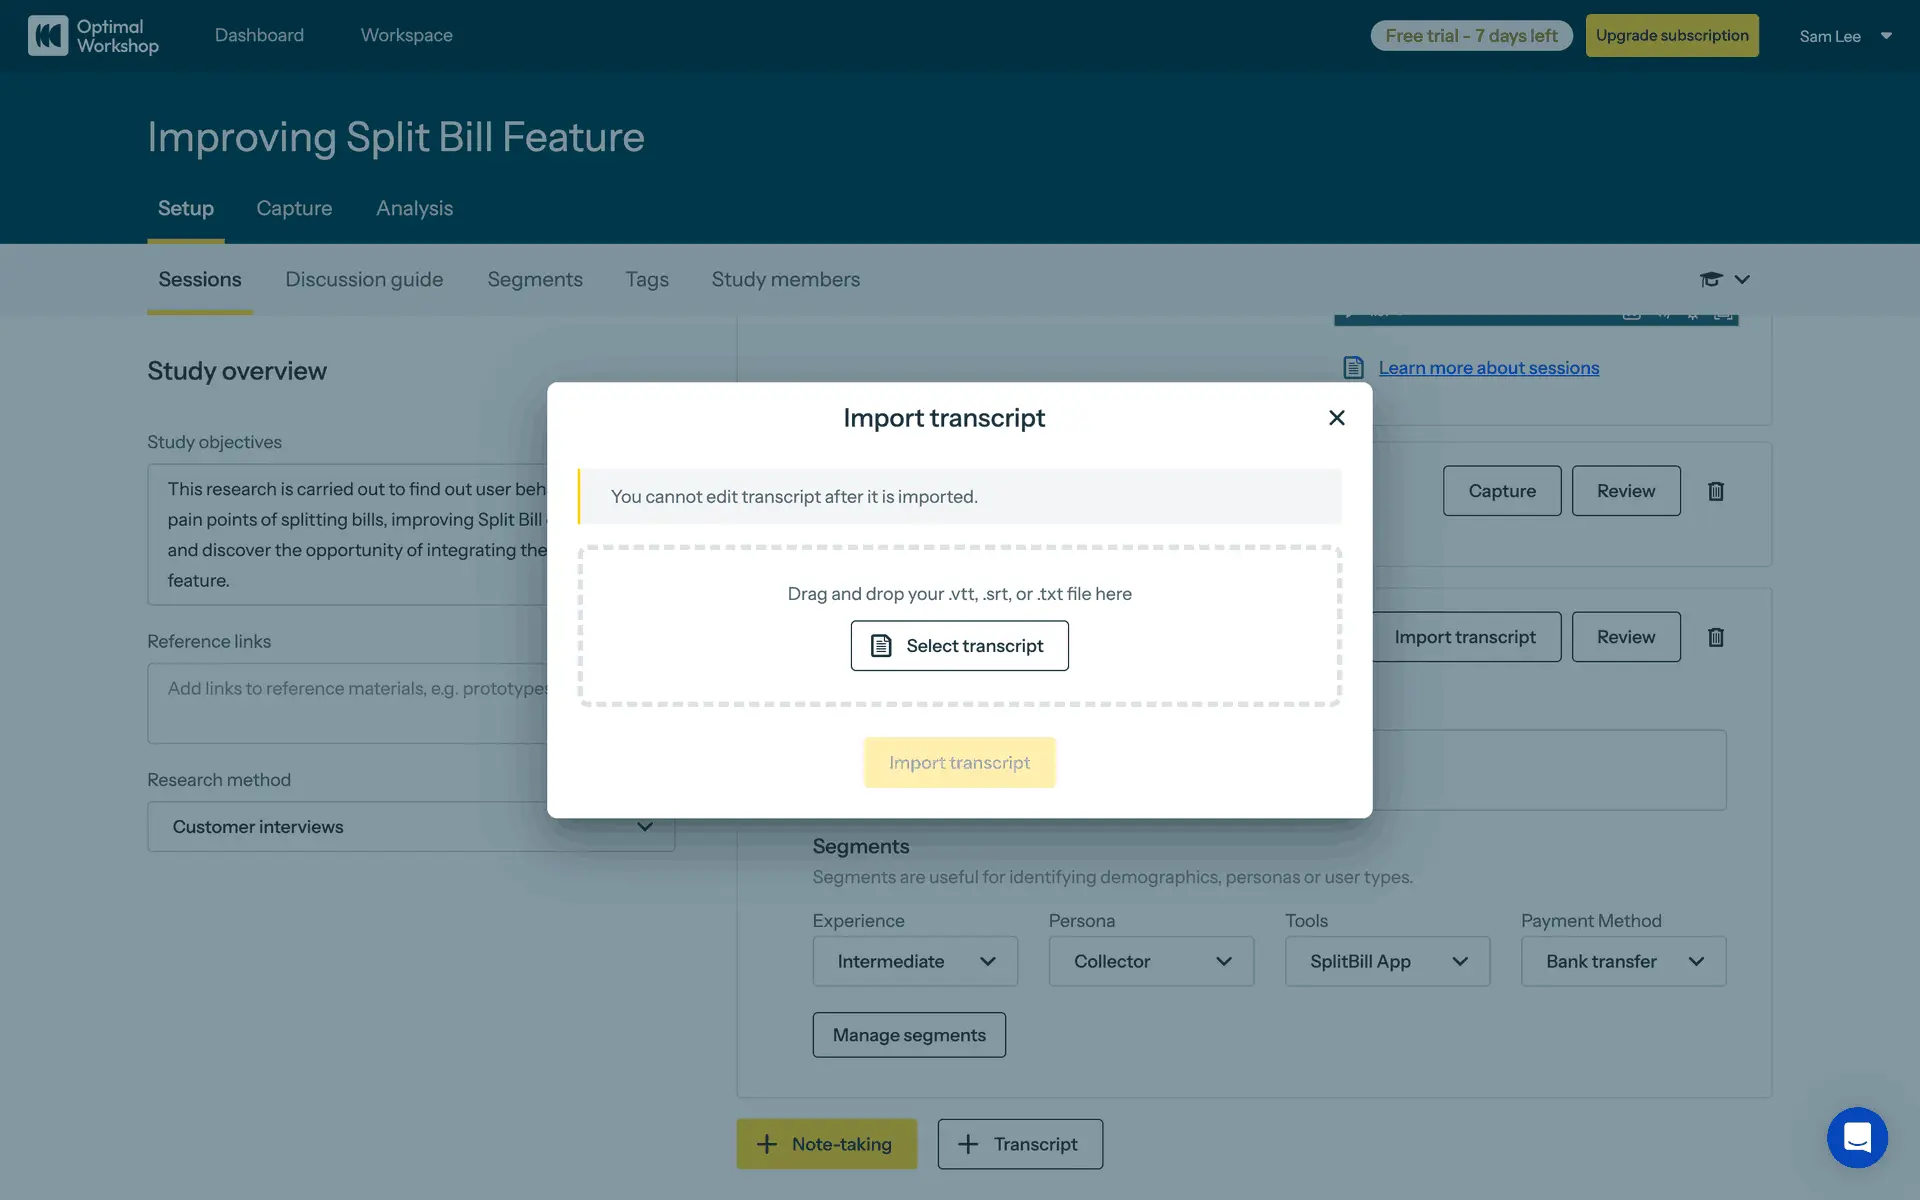Click plus icon on Note-taking button
This screenshot has width=1920, height=1200.
tap(767, 1144)
